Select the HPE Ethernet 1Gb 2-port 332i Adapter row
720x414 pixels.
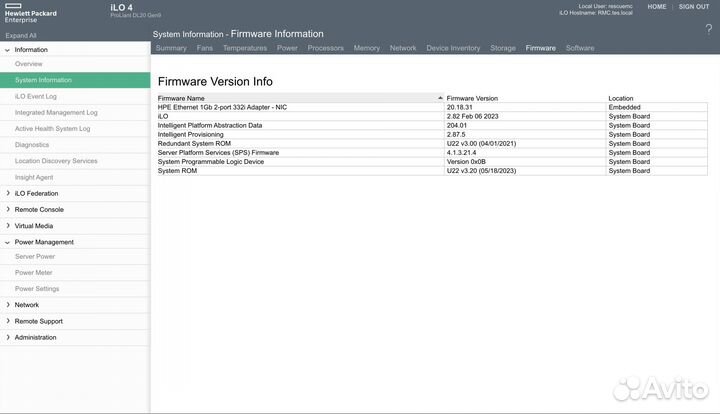tap(432, 107)
